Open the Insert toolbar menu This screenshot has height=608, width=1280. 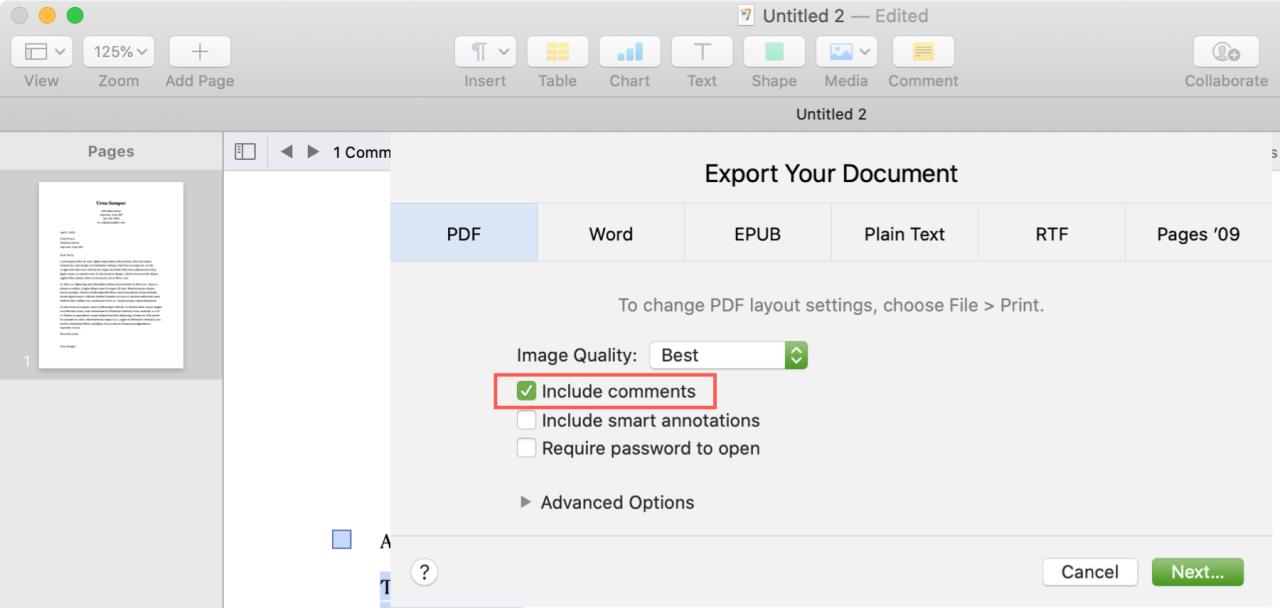[485, 51]
